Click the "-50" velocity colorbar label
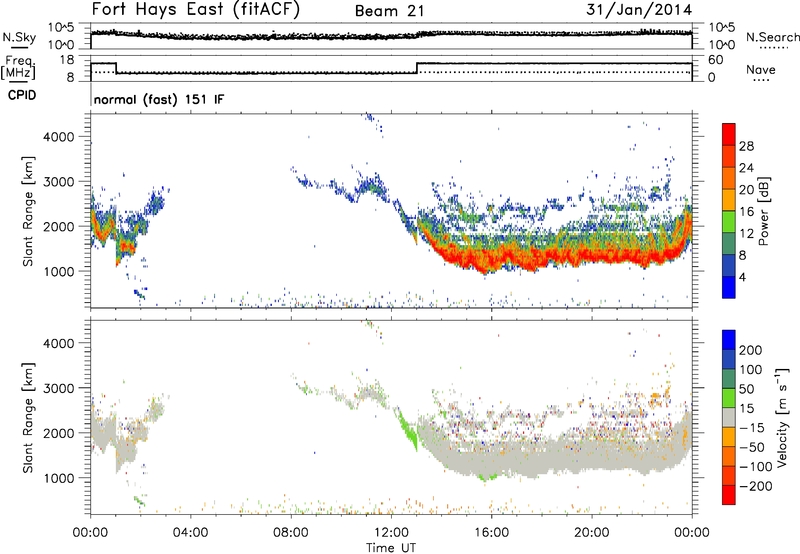This screenshot has width=800, height=554. (752, 447)
